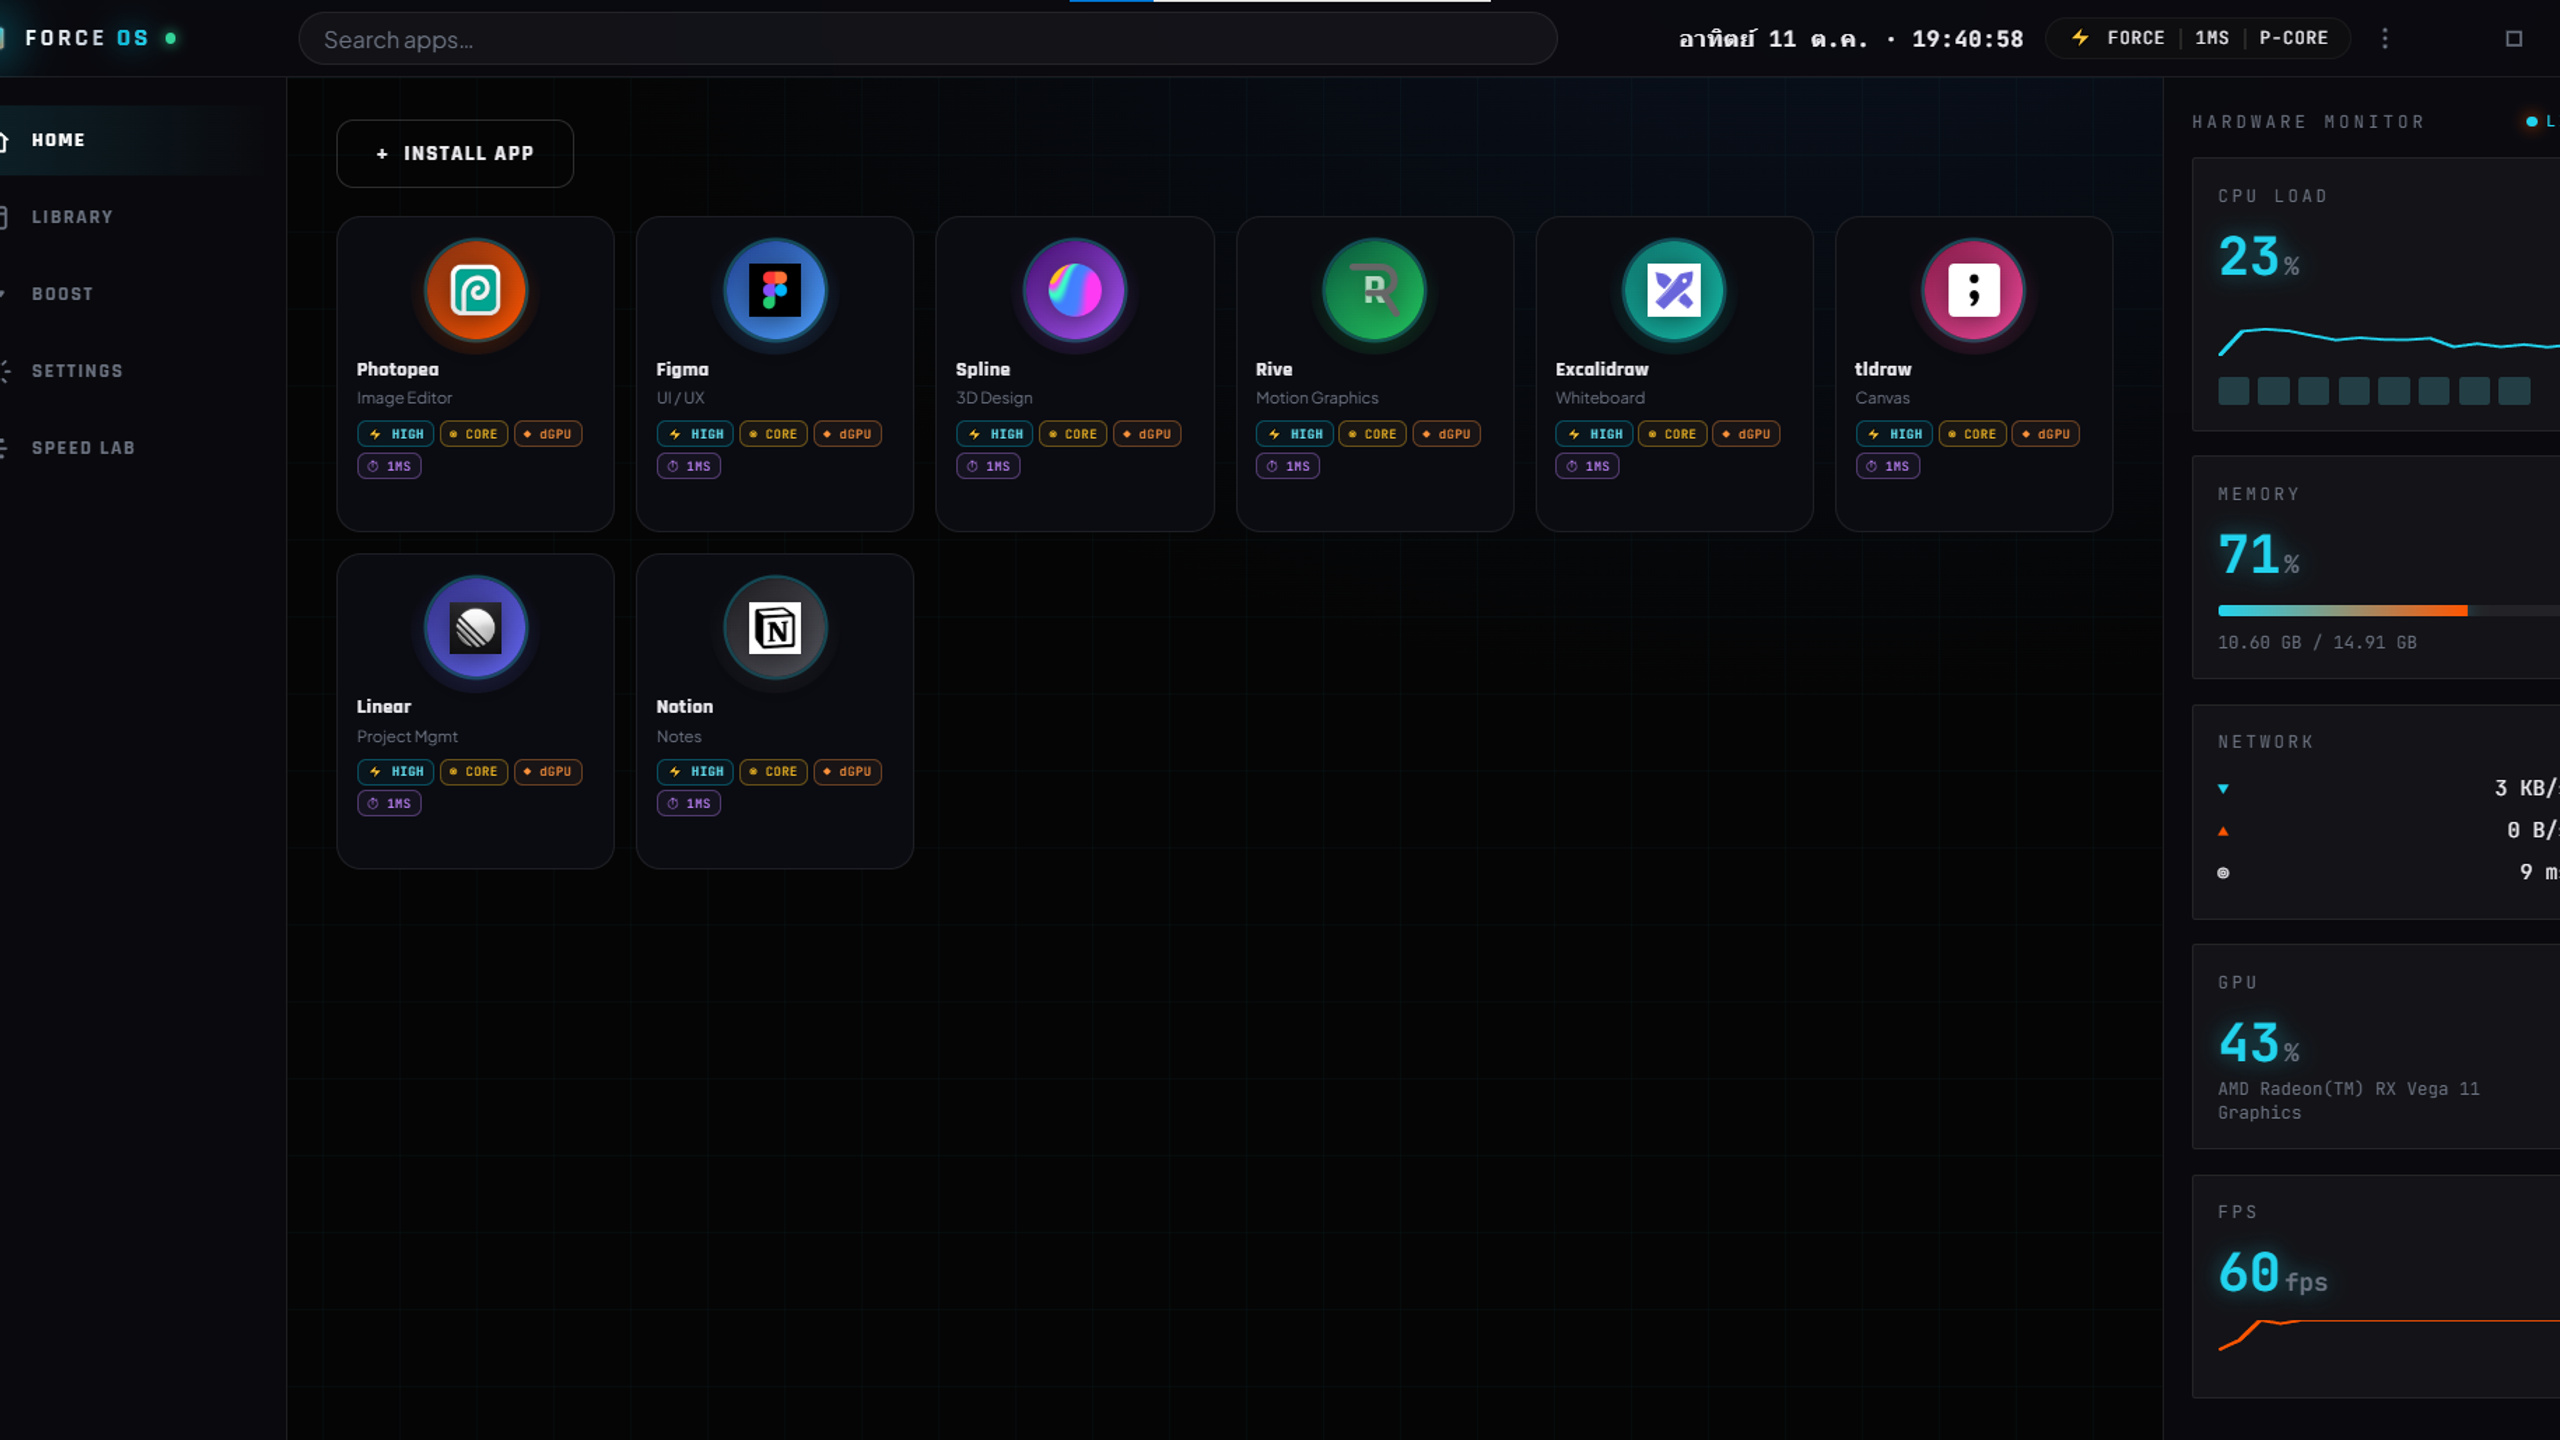
Task: Click Photopea's HIGH priority badge
Action: point(396,434)
